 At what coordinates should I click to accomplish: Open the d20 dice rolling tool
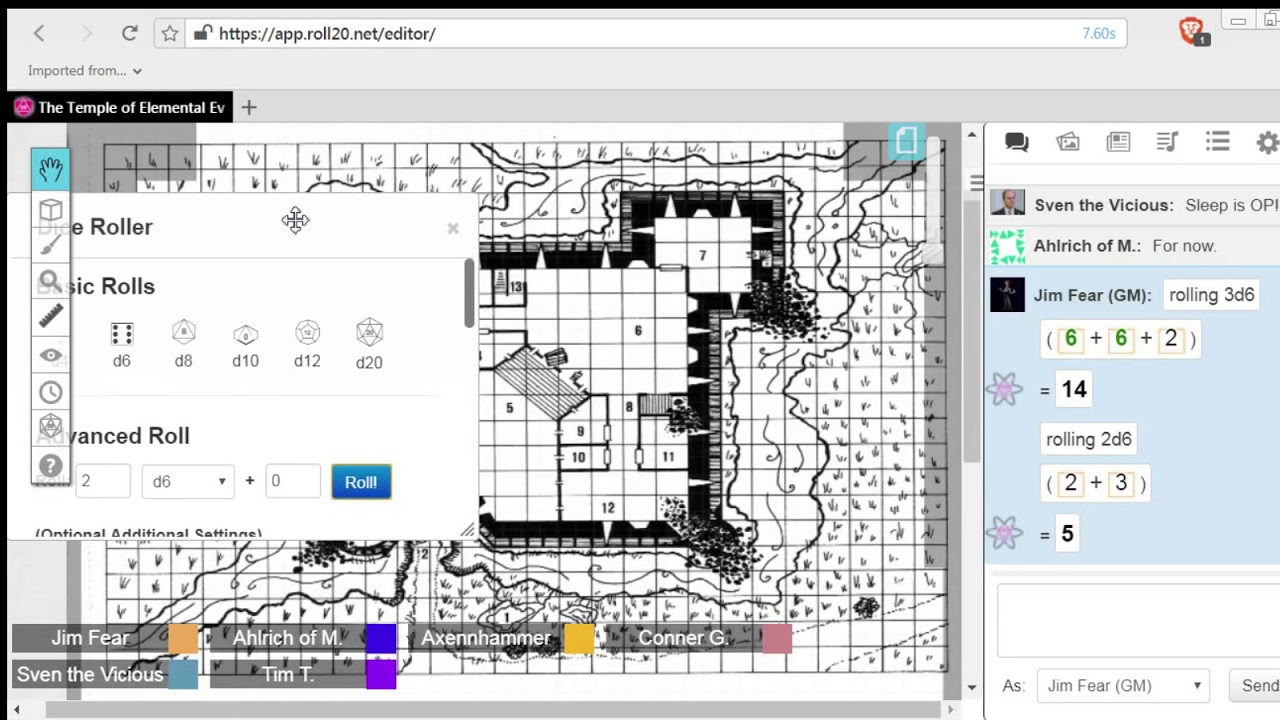[51, 428]
